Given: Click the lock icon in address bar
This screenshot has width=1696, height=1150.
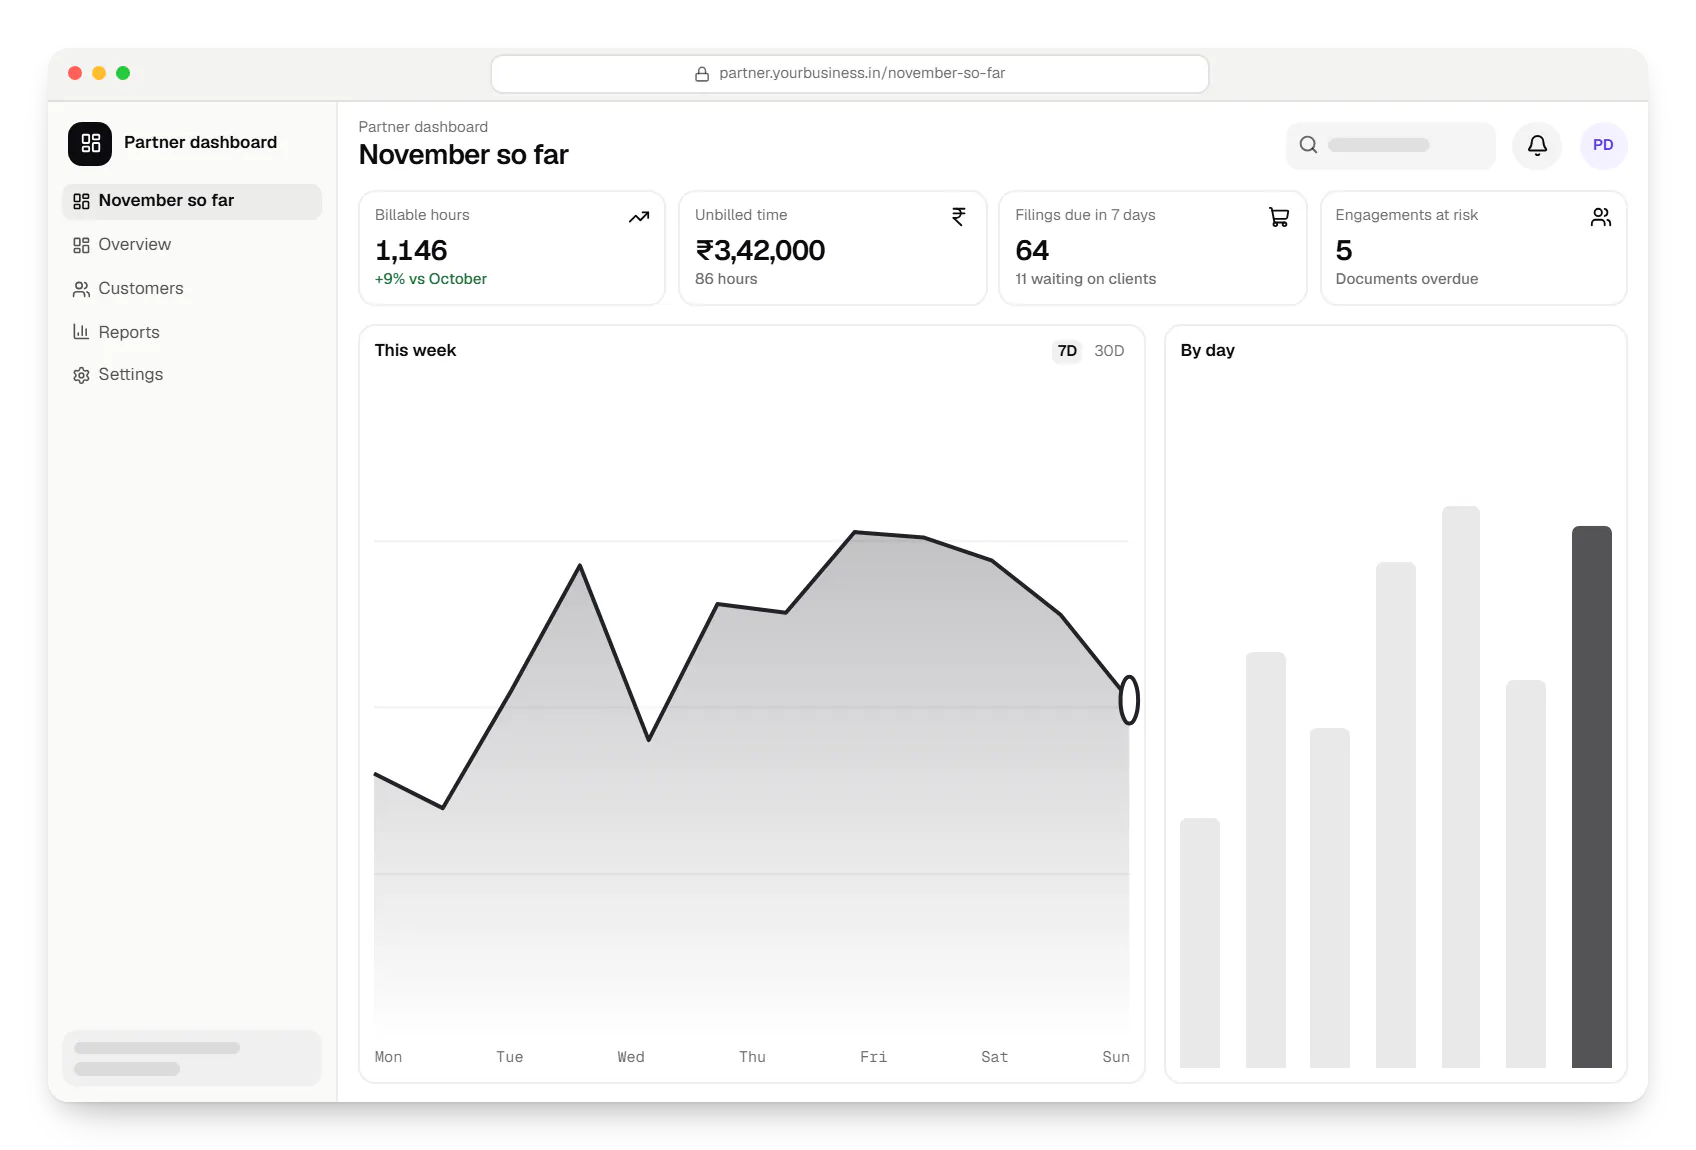Looking at the screenshot, I should pyautogui.click(x=702, y=74).
